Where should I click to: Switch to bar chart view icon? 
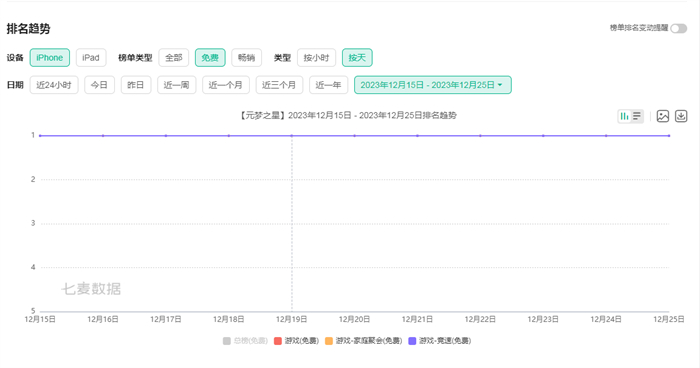[624, 117]
